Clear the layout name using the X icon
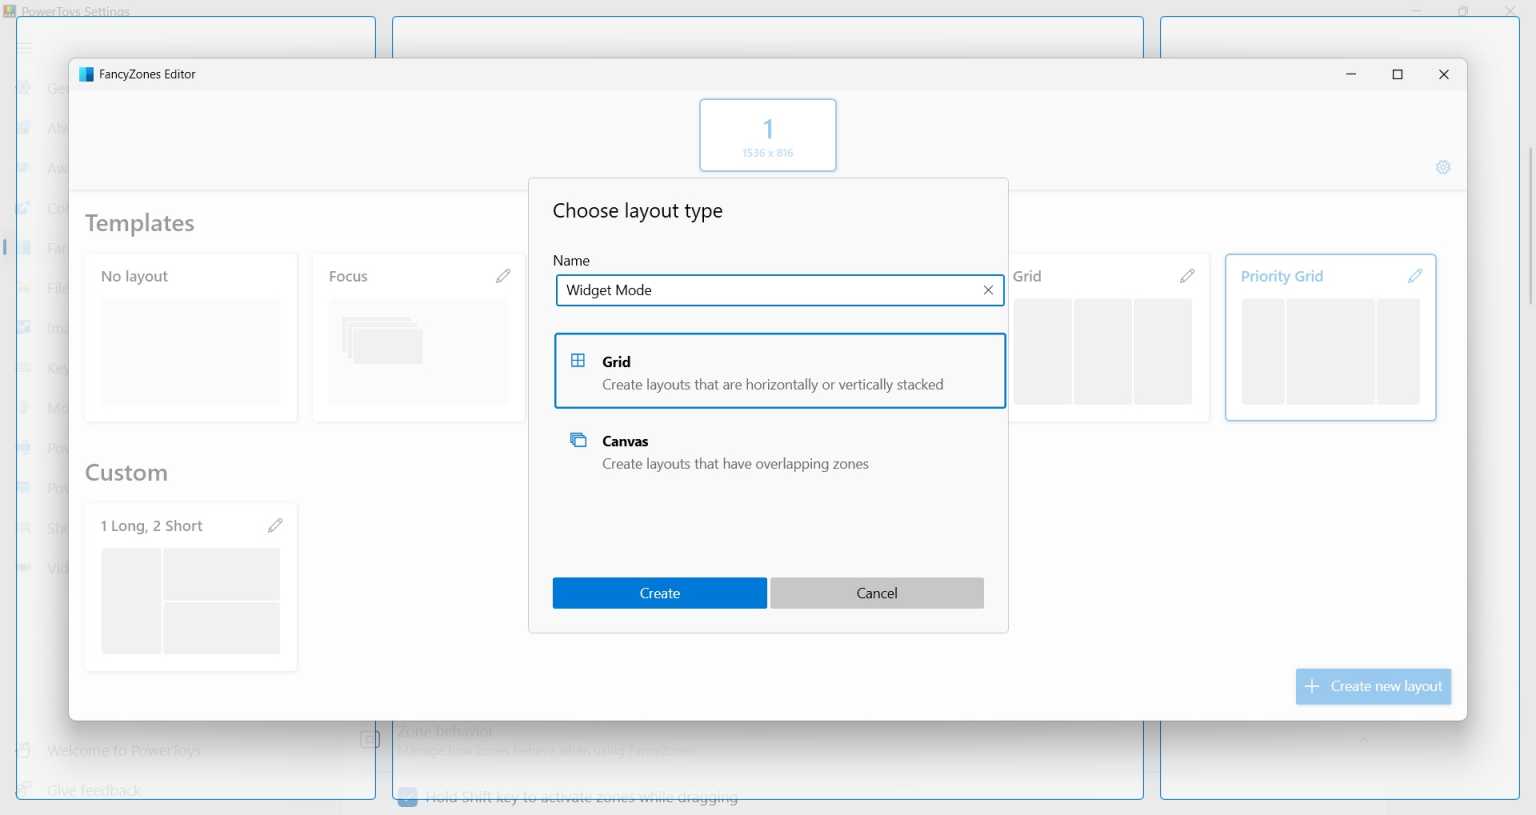Image resolution: width=1536 pixels, height=815 pixels. pyautogui.click(x=988, y=290)
